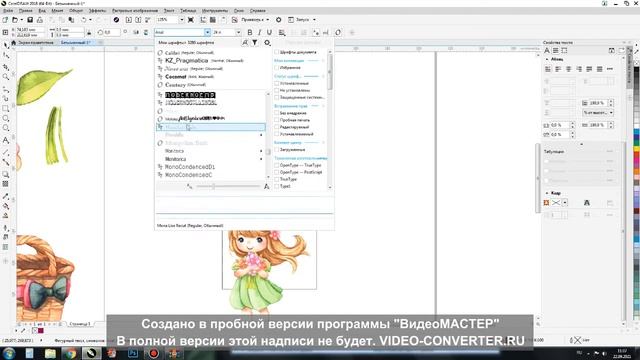Check the 'Не установлены' checkbox
The image size is (640, 360).
277,90
